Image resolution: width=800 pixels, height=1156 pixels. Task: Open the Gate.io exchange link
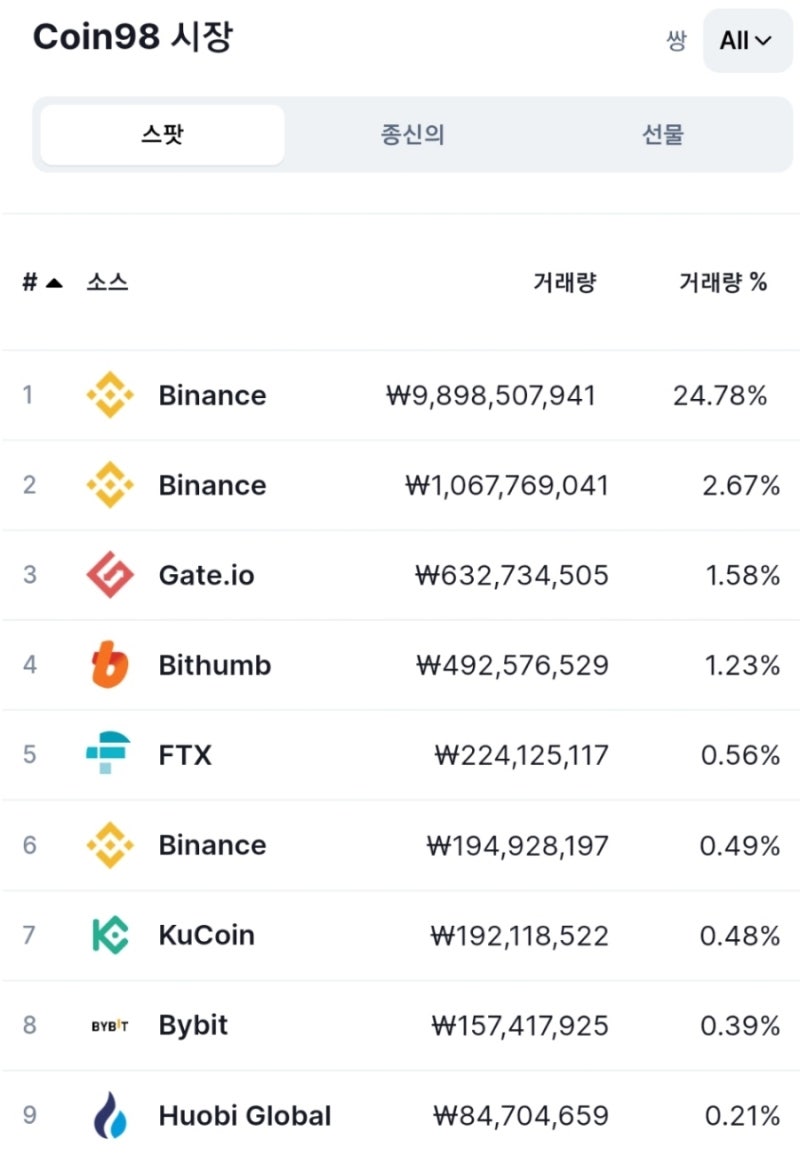(x=206, y=575)
